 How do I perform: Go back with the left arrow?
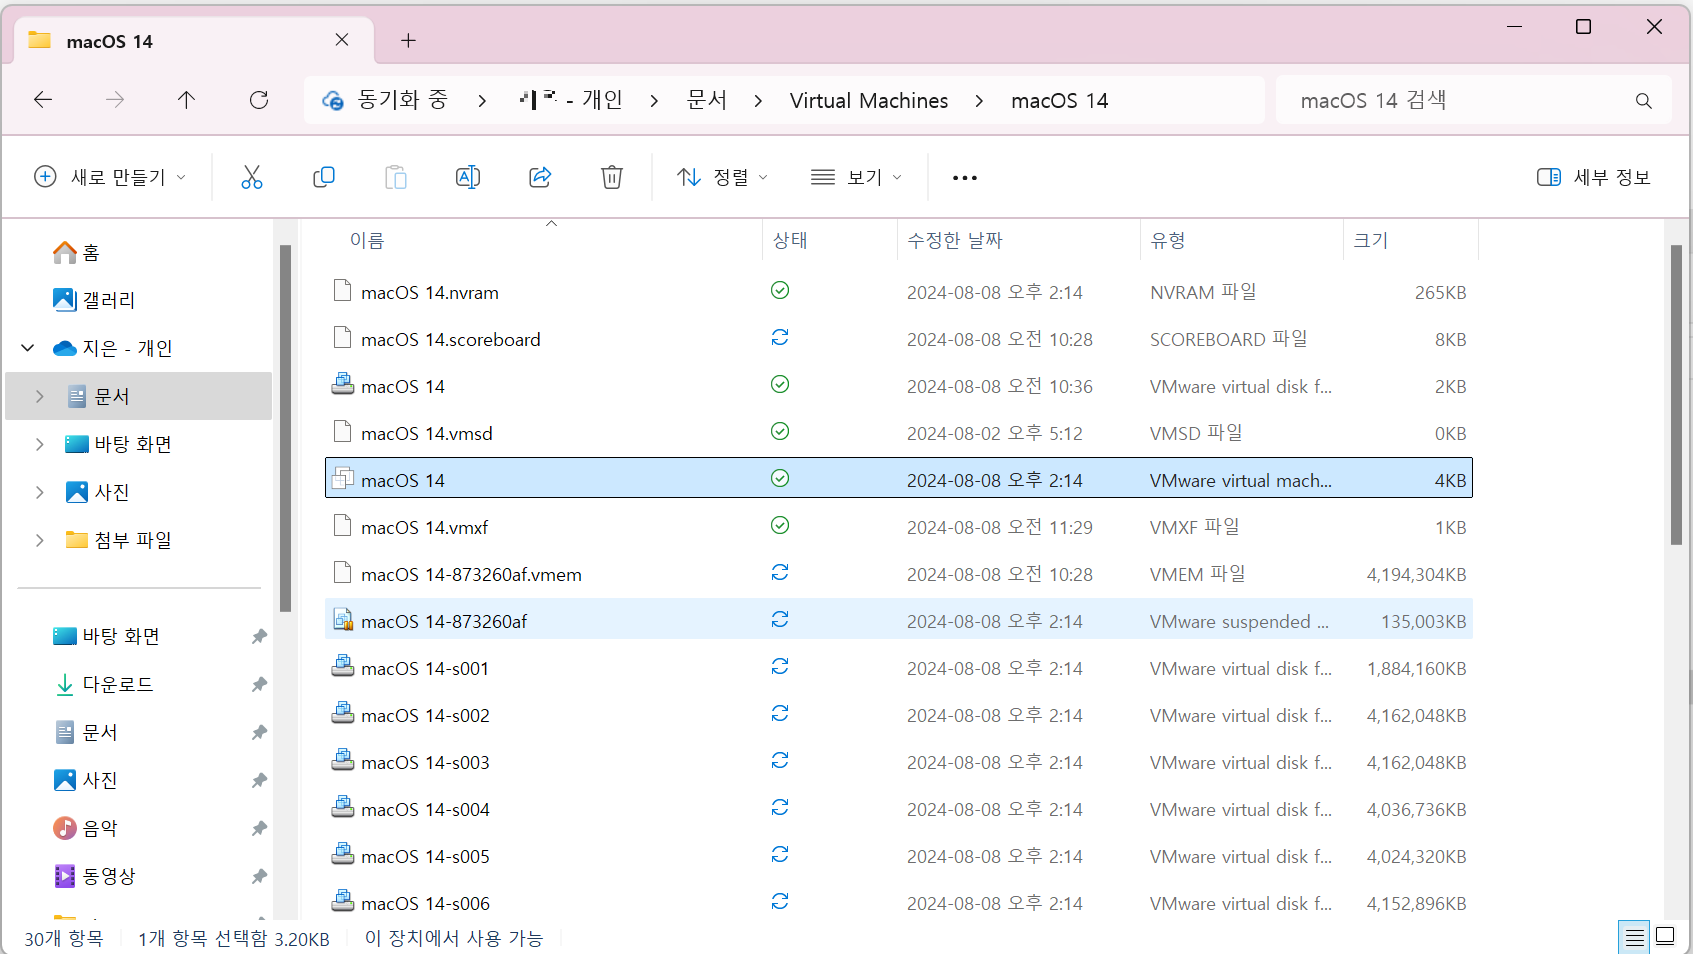43,100
